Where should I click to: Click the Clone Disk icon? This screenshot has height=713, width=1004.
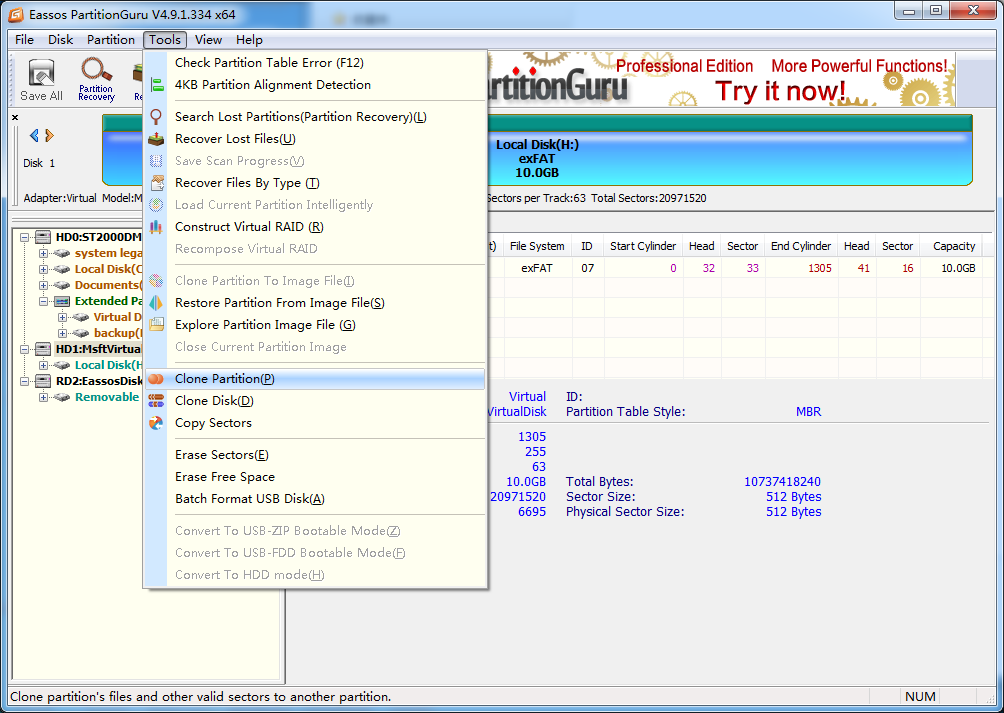156,401
